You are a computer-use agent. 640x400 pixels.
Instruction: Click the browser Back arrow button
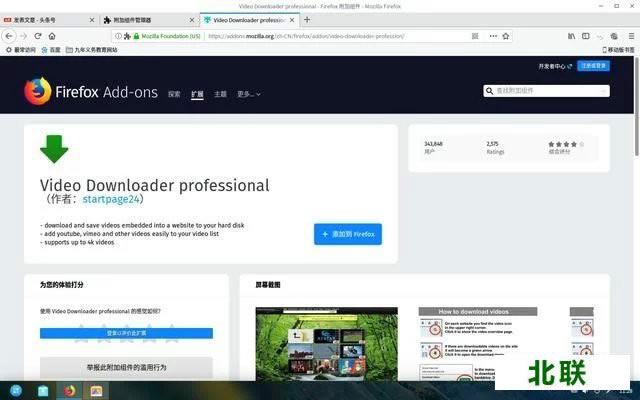[x=9, y=36]
